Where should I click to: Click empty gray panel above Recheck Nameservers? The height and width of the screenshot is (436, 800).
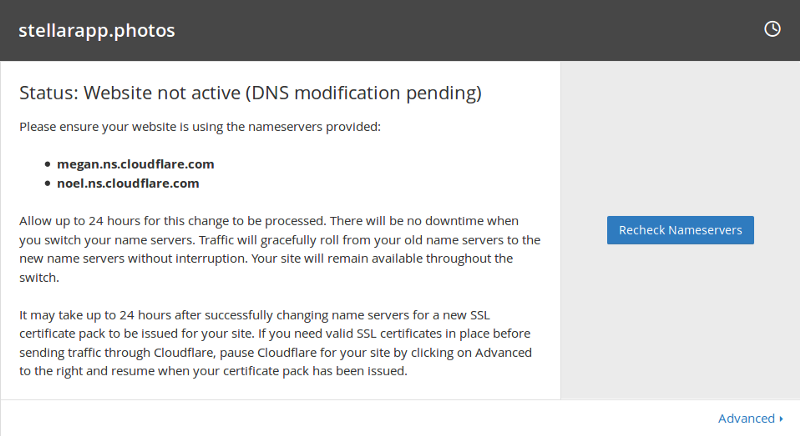pos(680,138)
